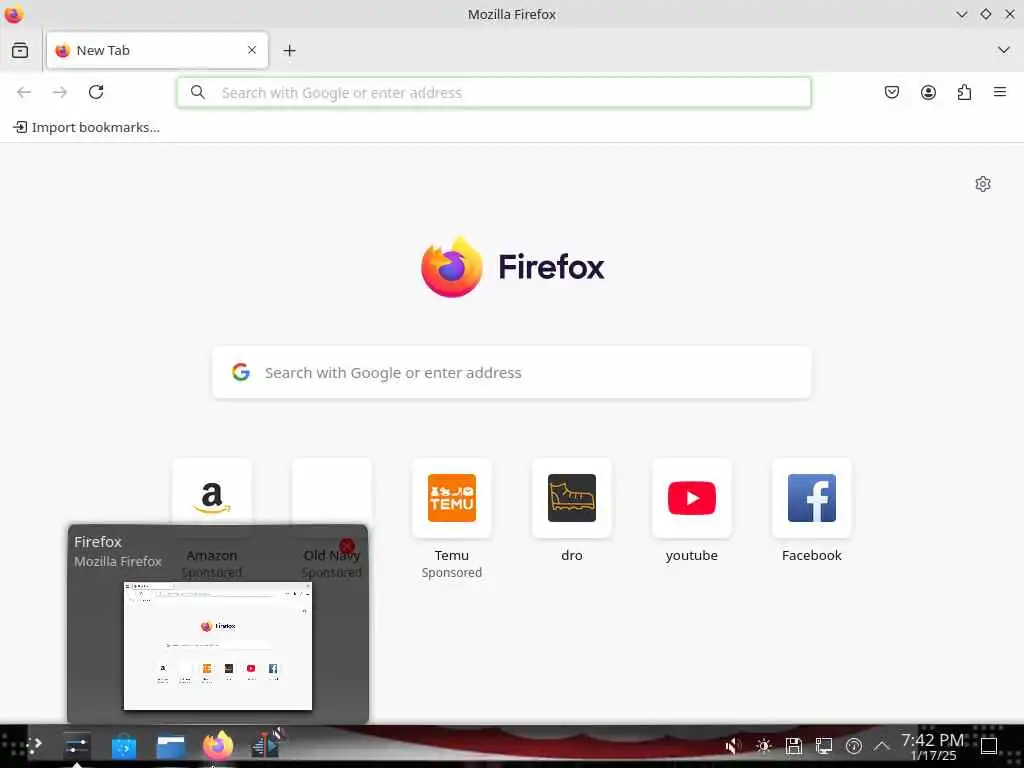Click Import bookmarks link
The height and width of the screenshot is (768, 1024).
[87, 127]
